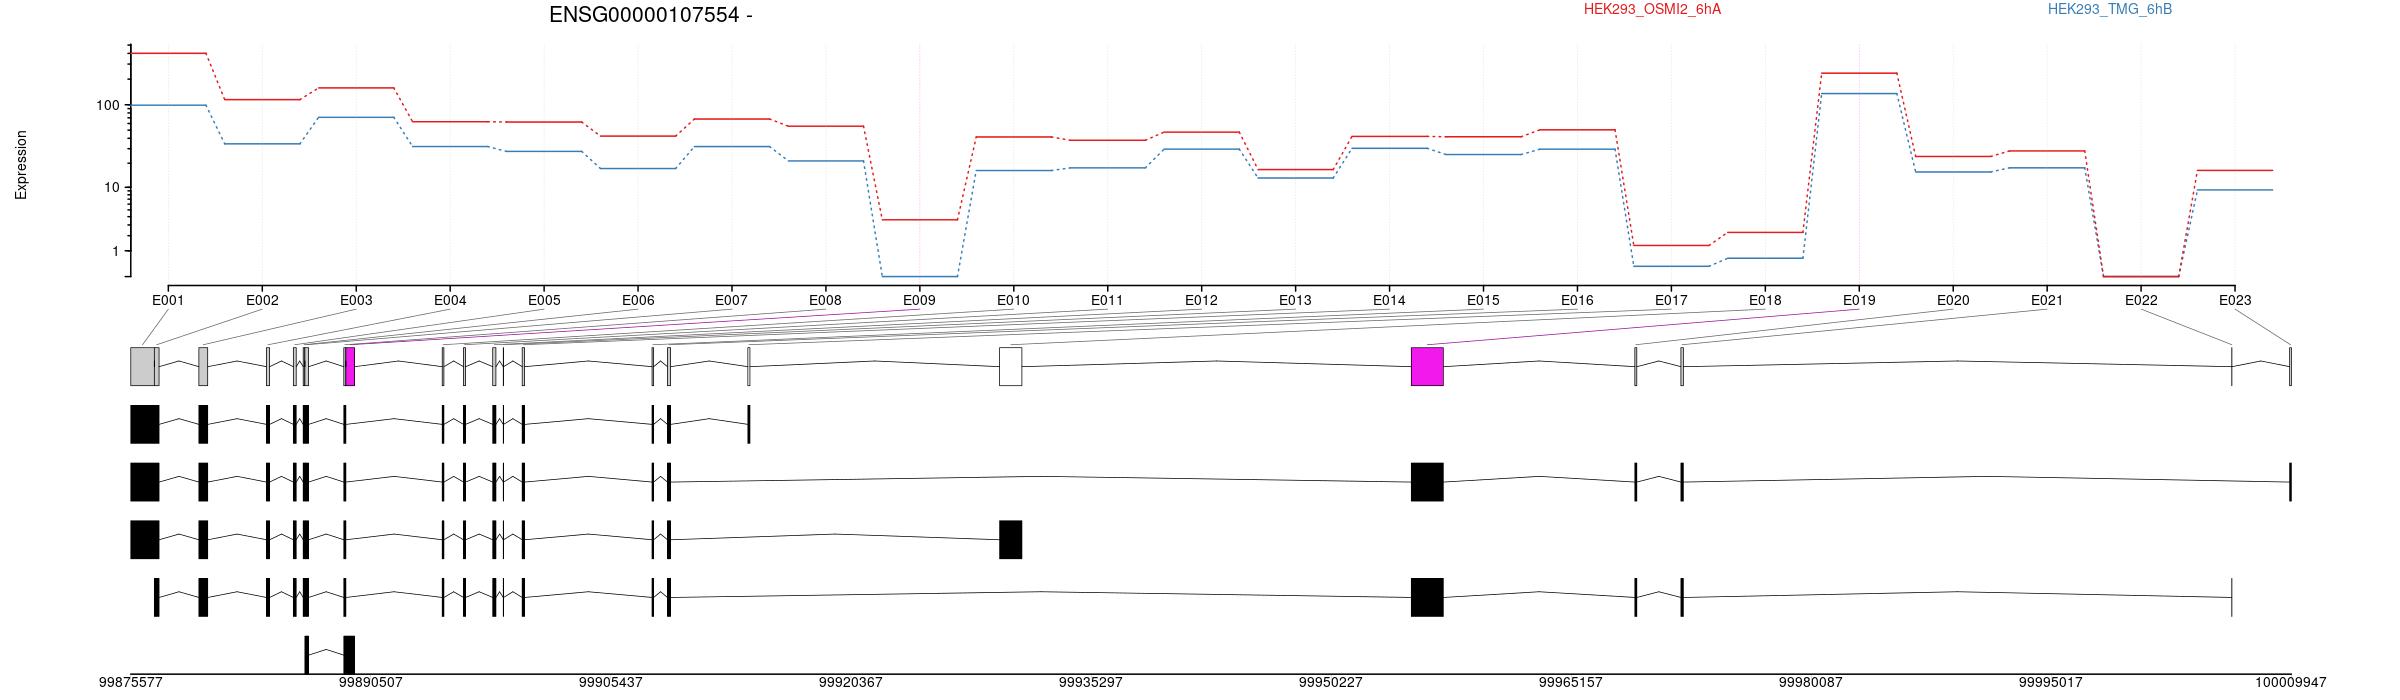Screen dimensions: 2400x700
Task: Click the y-axis value 10
Action: pyautogui.click(x=111, y=188)
